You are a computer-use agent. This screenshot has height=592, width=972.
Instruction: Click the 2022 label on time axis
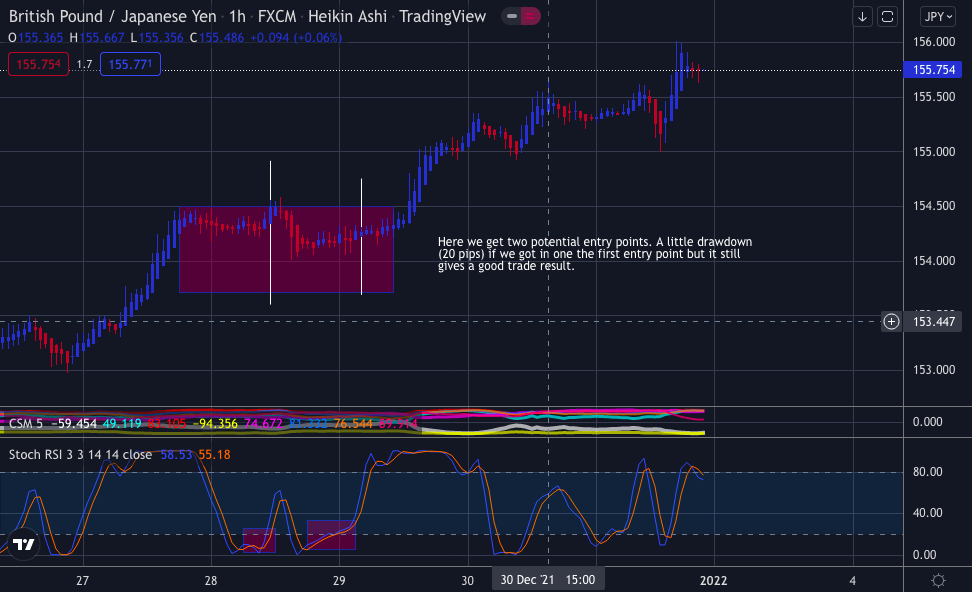(714, 580)
